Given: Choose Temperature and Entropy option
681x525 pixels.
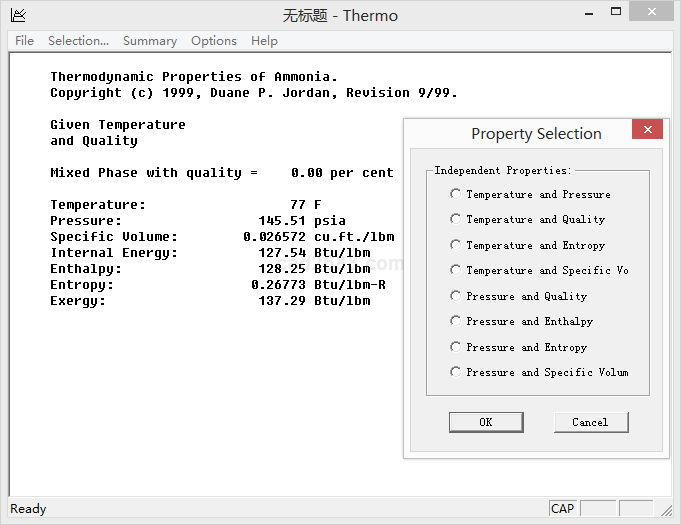Looking at the screenshot, I should (456, 245).
